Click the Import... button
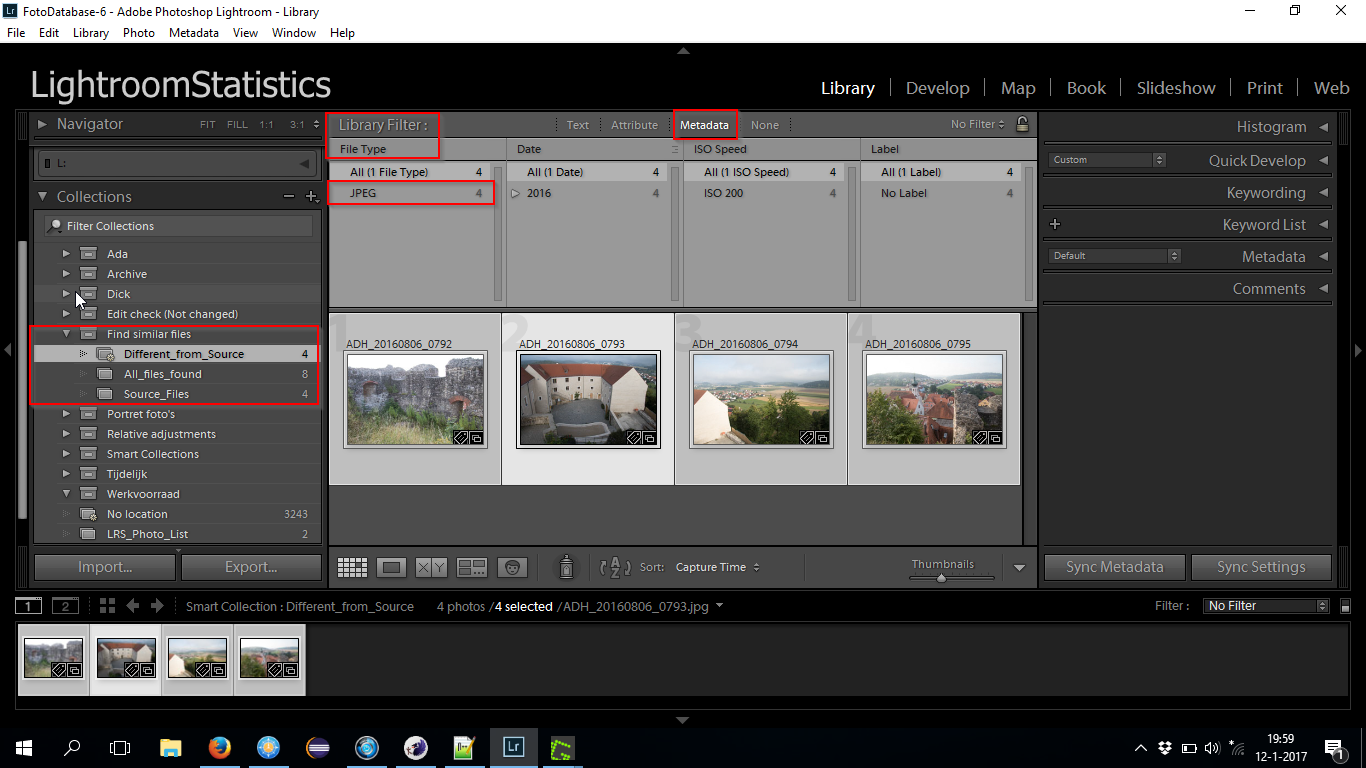 click(105, 567)
